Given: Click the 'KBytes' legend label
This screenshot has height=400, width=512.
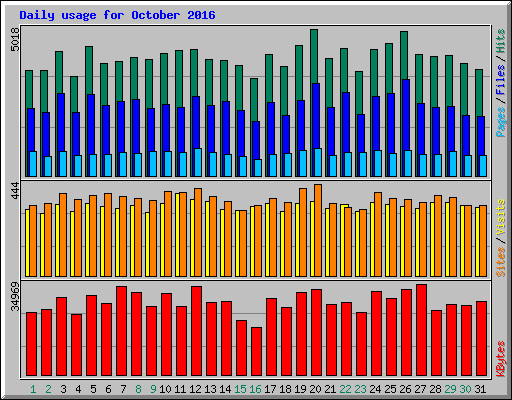Looking at the screenshot, I should click(501, 359).
